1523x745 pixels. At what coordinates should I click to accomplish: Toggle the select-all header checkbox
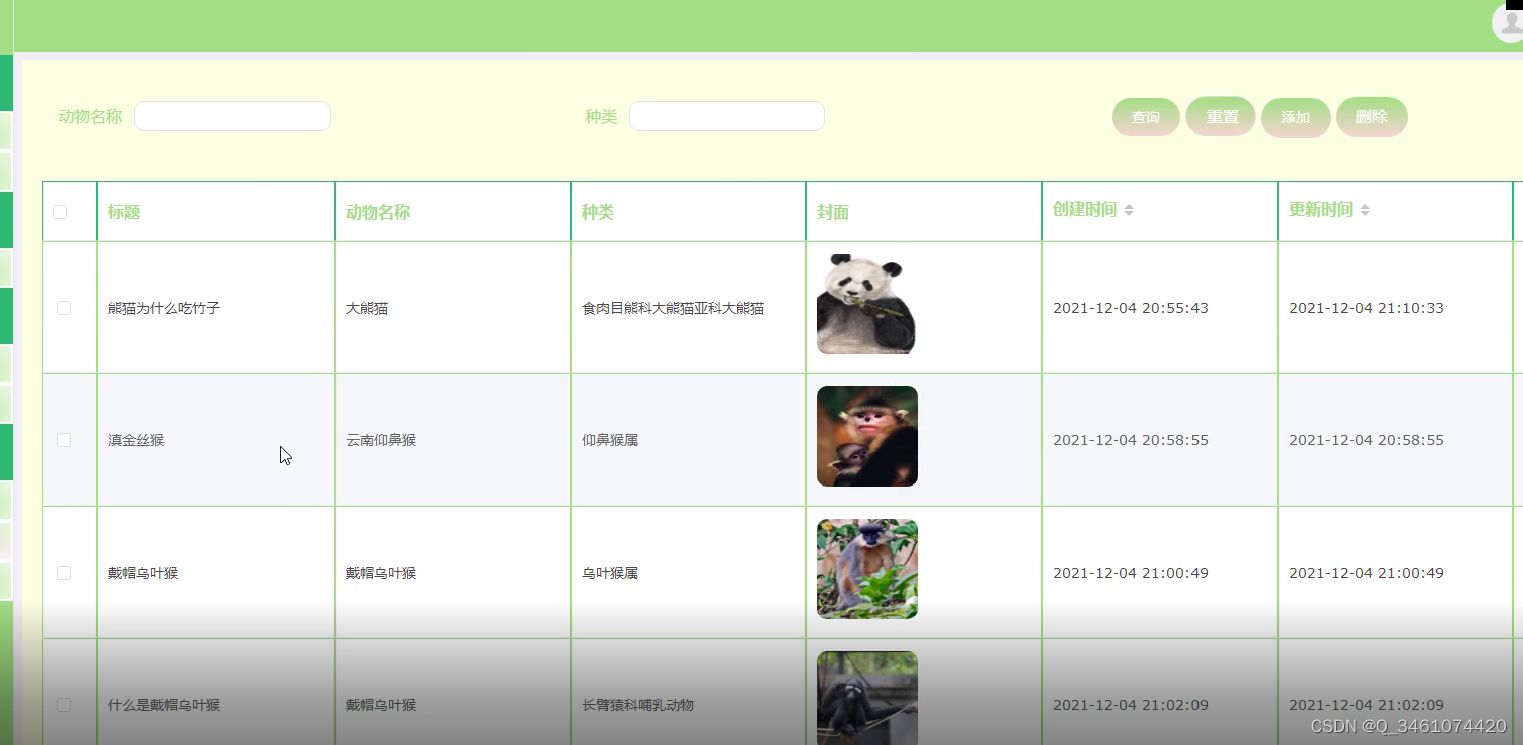point(60,212)
